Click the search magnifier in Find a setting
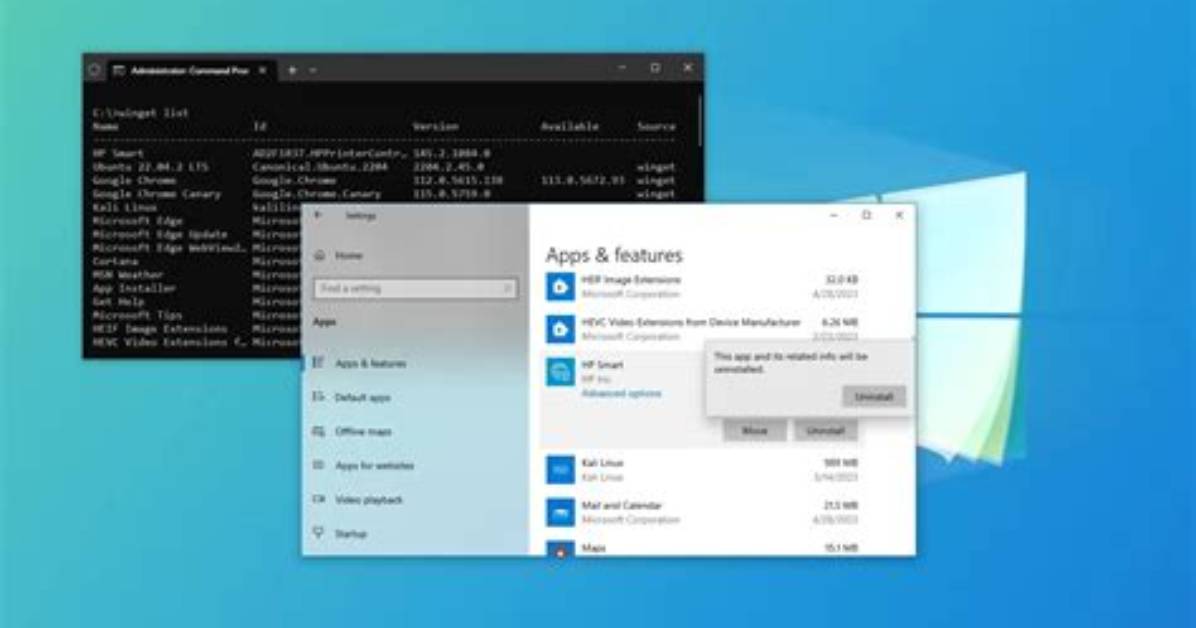The image size is (1196, 628). point(506,288)
